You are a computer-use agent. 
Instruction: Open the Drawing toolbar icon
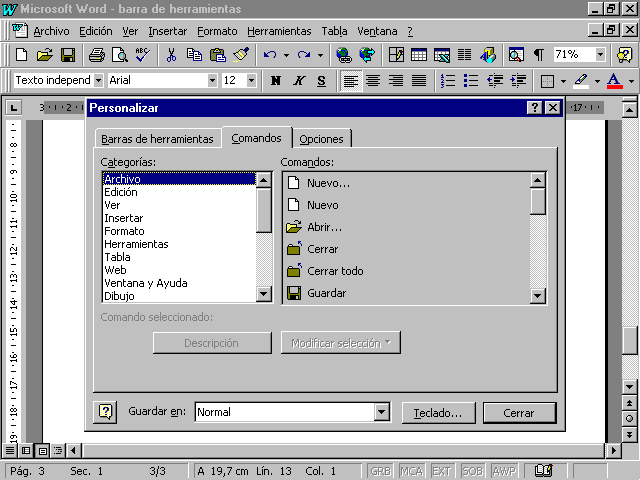click(488, 55)
